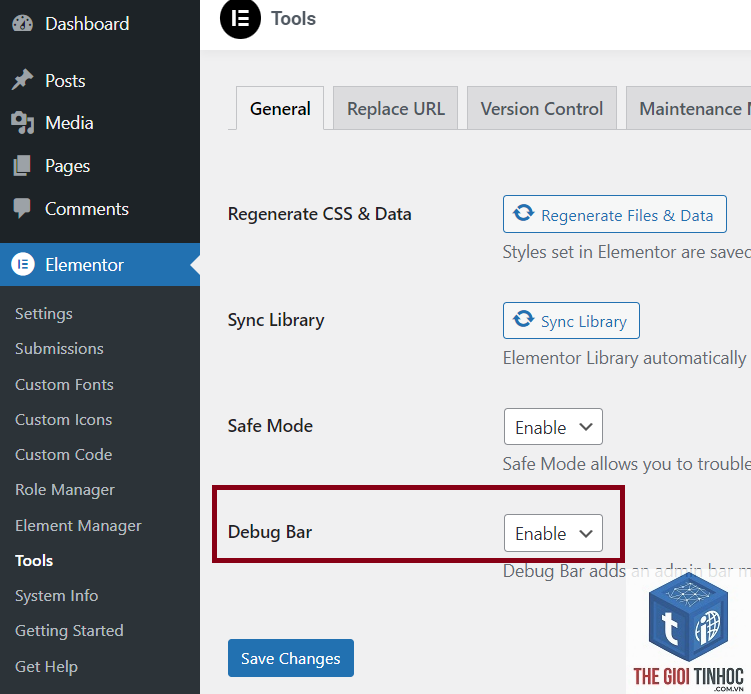Screen dimensions: 751x694
Task: Click the Media icon in sidebar
Action: [x=23, y=123]
